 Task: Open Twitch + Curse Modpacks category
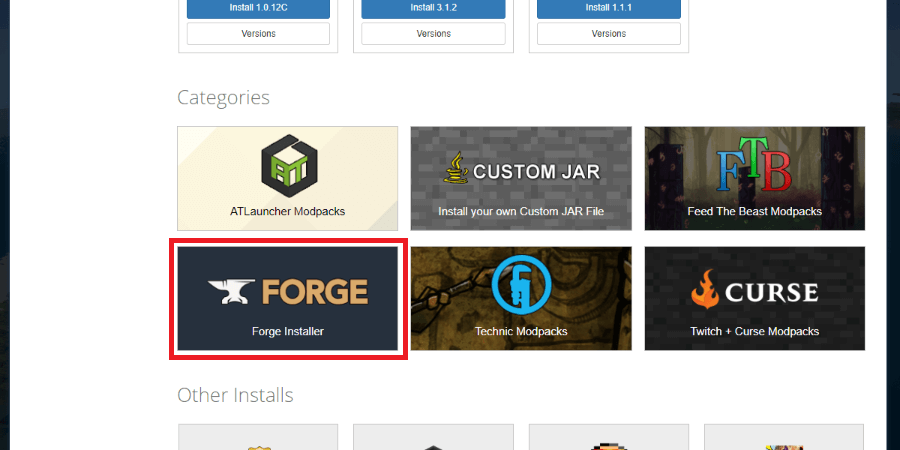755,298
